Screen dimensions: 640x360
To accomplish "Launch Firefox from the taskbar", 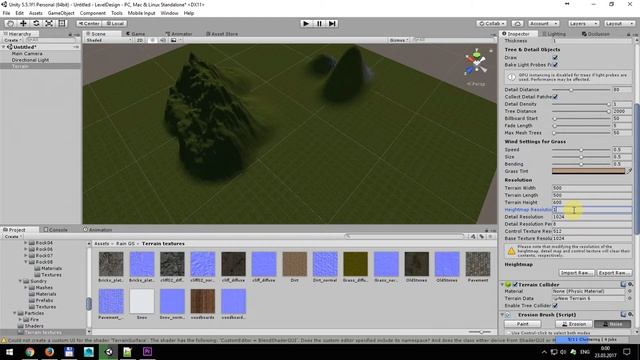I will click(49, 351).
